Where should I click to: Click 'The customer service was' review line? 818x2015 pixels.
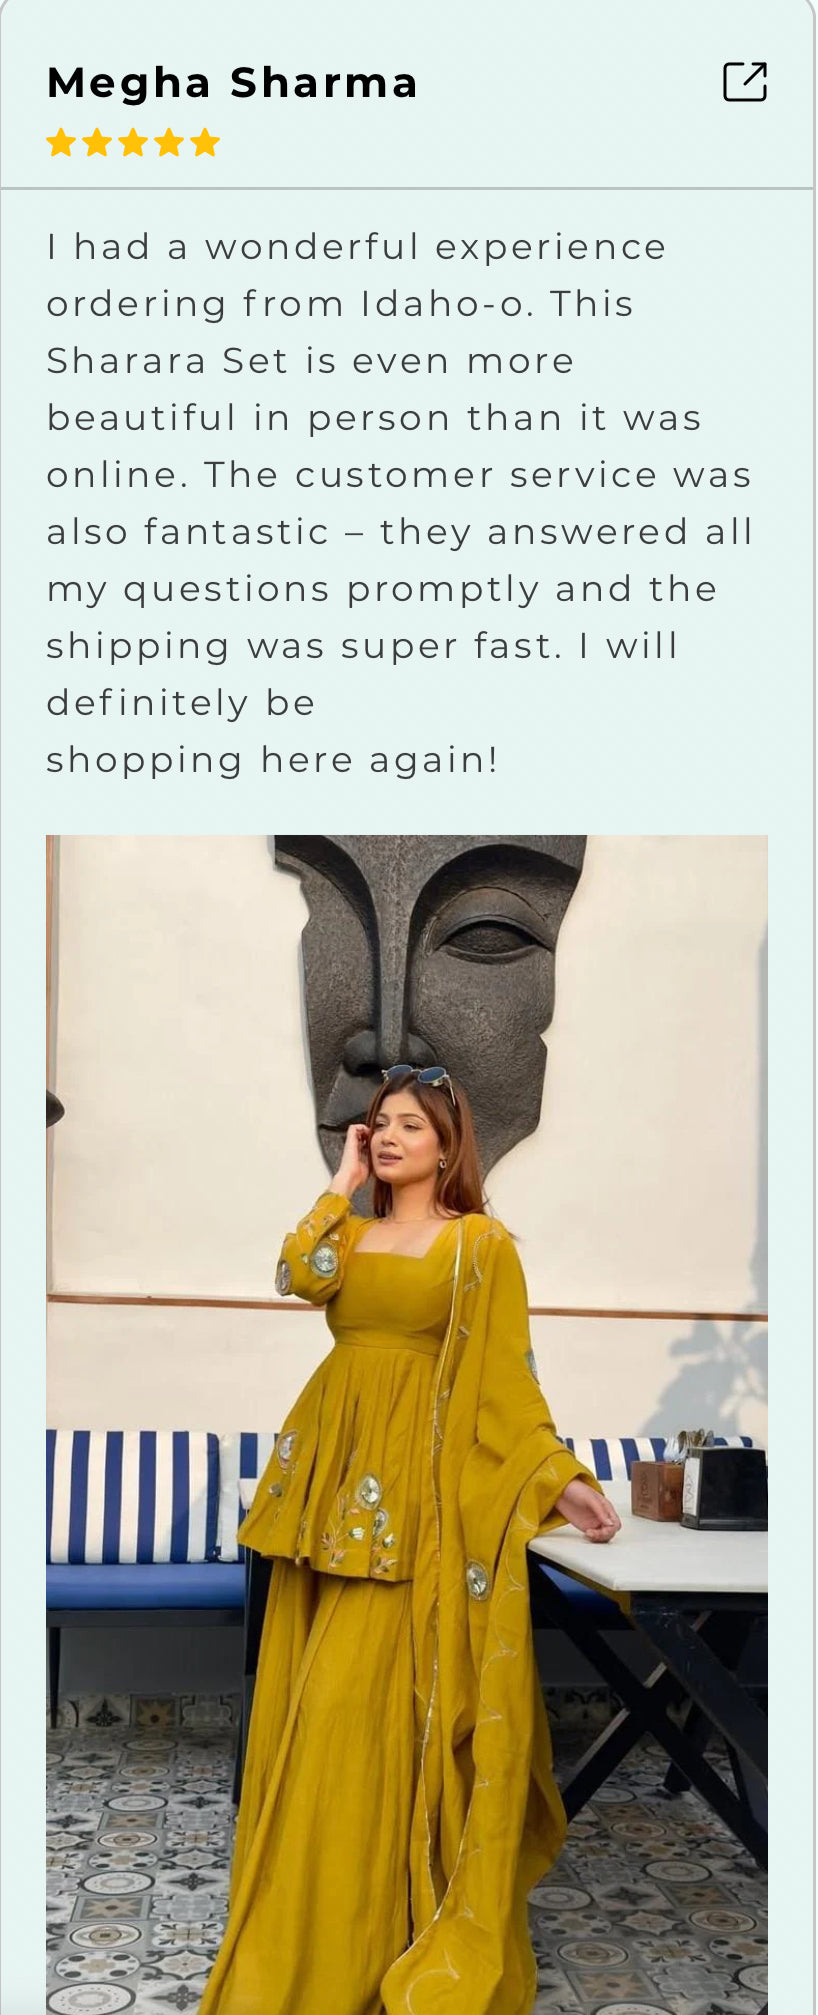pos(478,475)
